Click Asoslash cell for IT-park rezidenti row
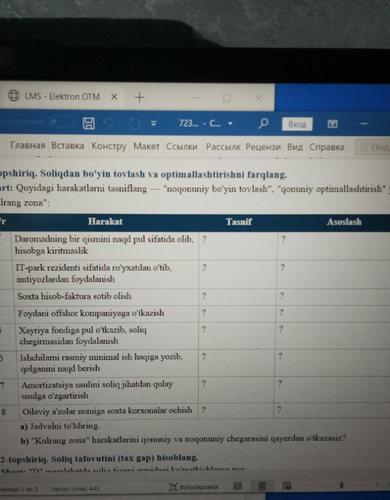 333,274
